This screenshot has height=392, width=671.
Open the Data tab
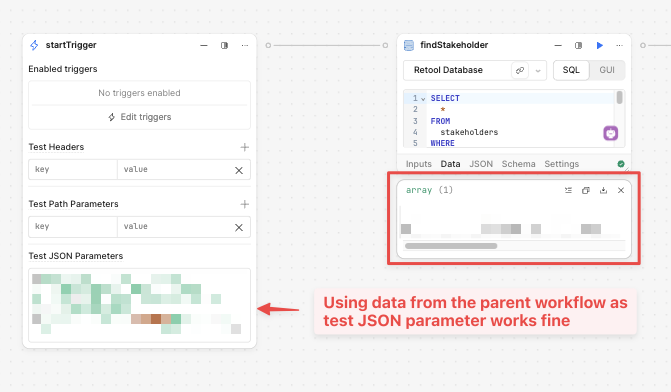(x=451, y=164)
